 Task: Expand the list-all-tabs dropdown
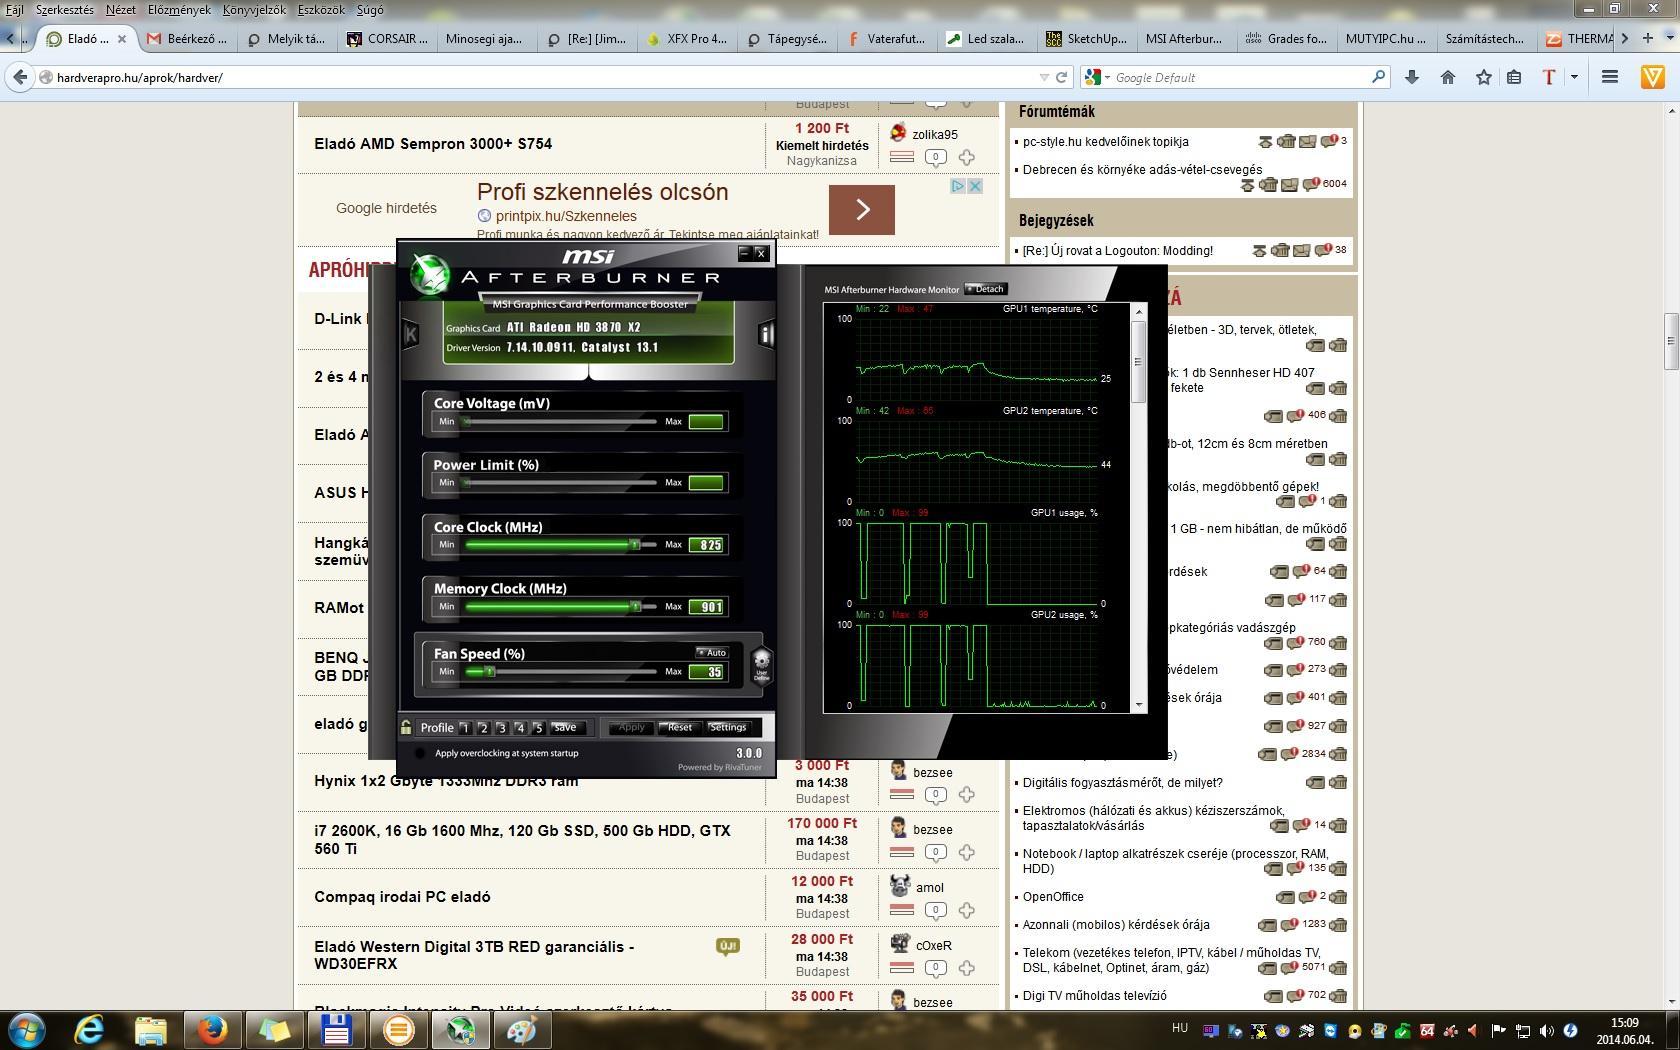pos(1668,38)
